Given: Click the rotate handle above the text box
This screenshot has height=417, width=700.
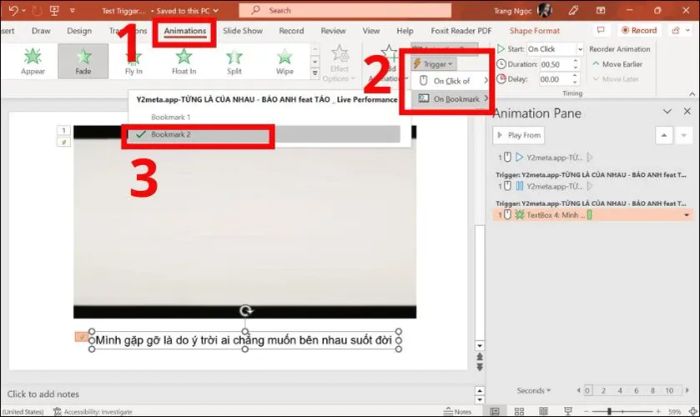Looking at the screenshot, I should pos(246,310).
